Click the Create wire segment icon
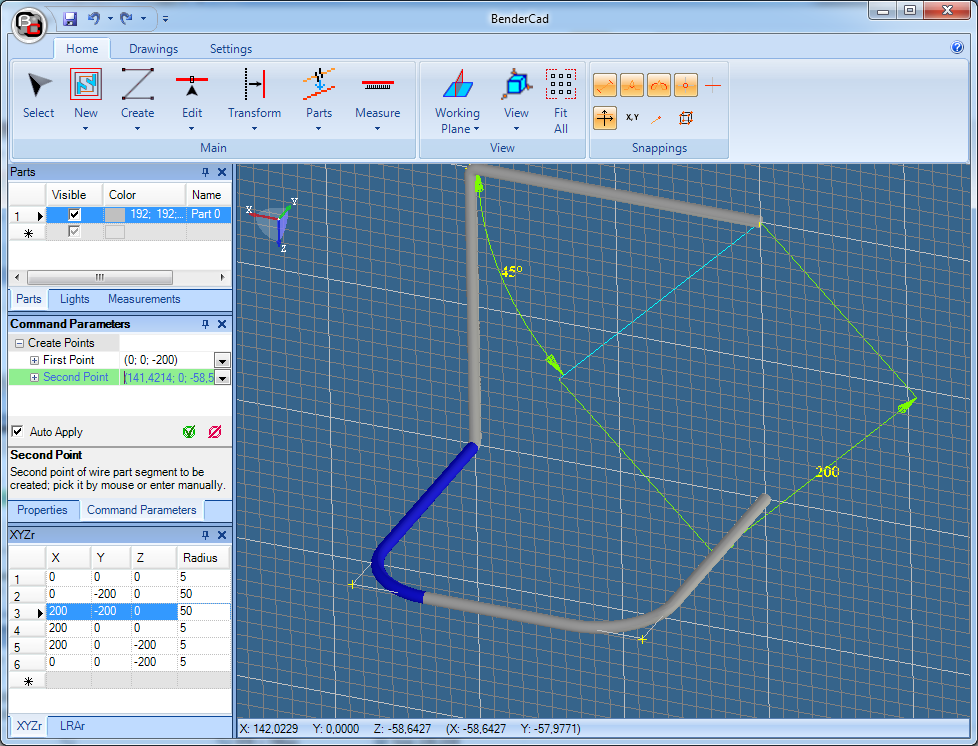Image resolution: width=978 pixels, height=746 pixels. tap(137, 84)
